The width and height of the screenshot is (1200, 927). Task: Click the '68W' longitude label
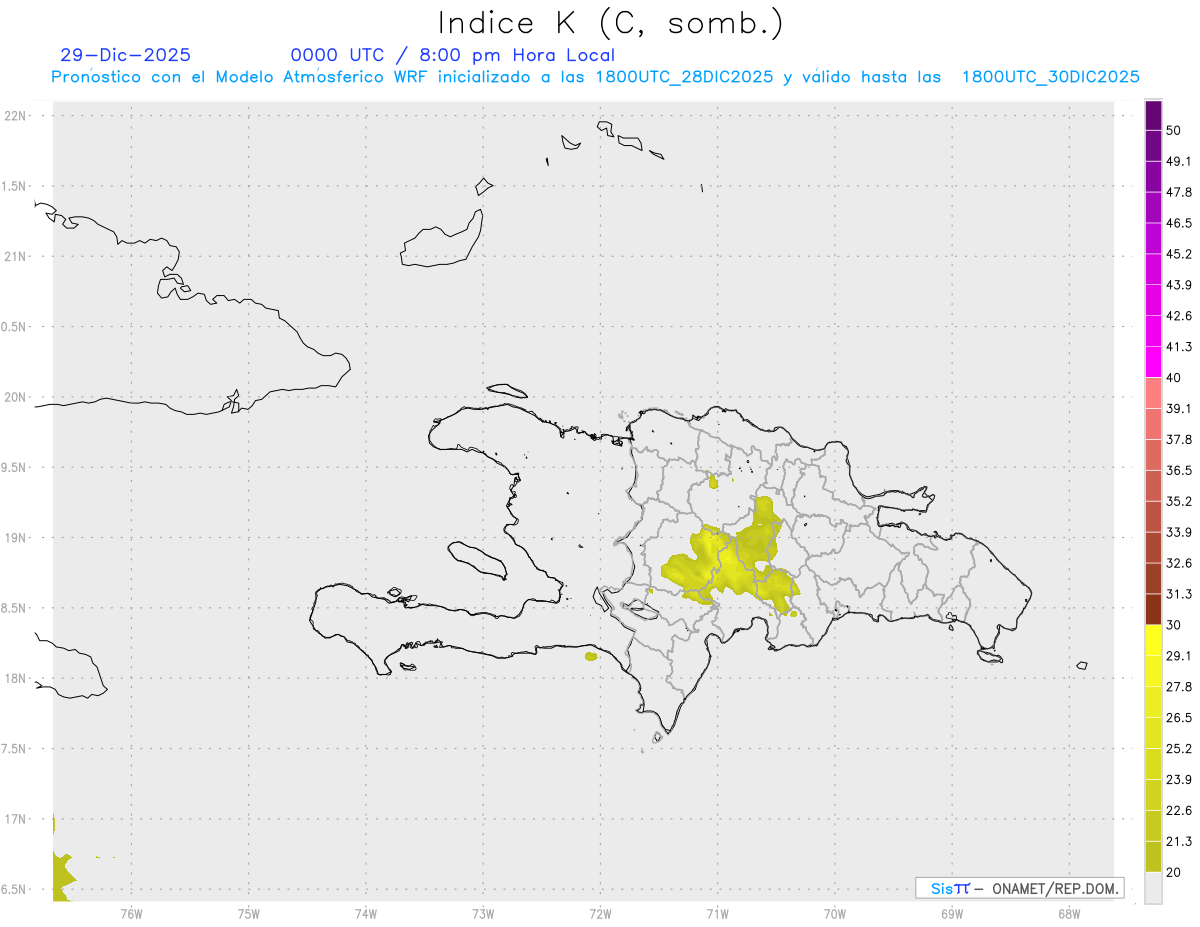pos(1069,914)
